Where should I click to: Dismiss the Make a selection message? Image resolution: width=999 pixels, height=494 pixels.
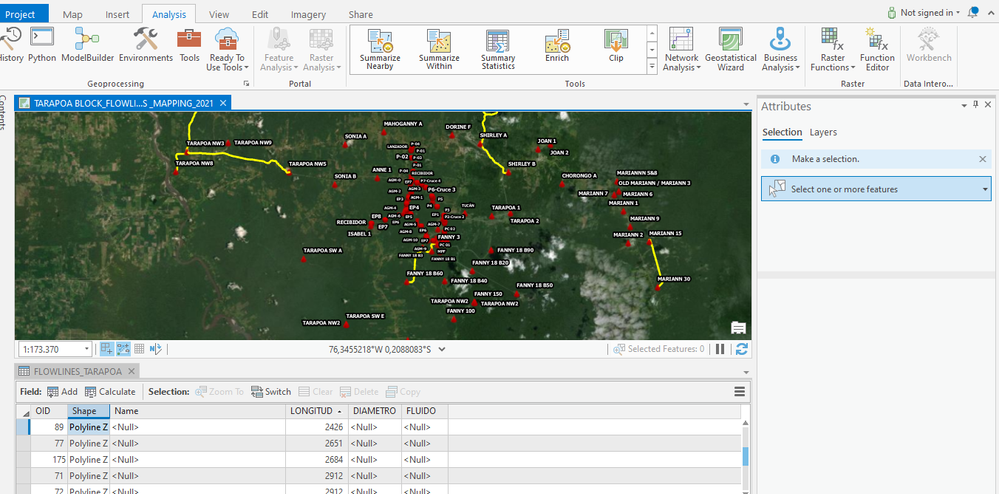point(982,159)
